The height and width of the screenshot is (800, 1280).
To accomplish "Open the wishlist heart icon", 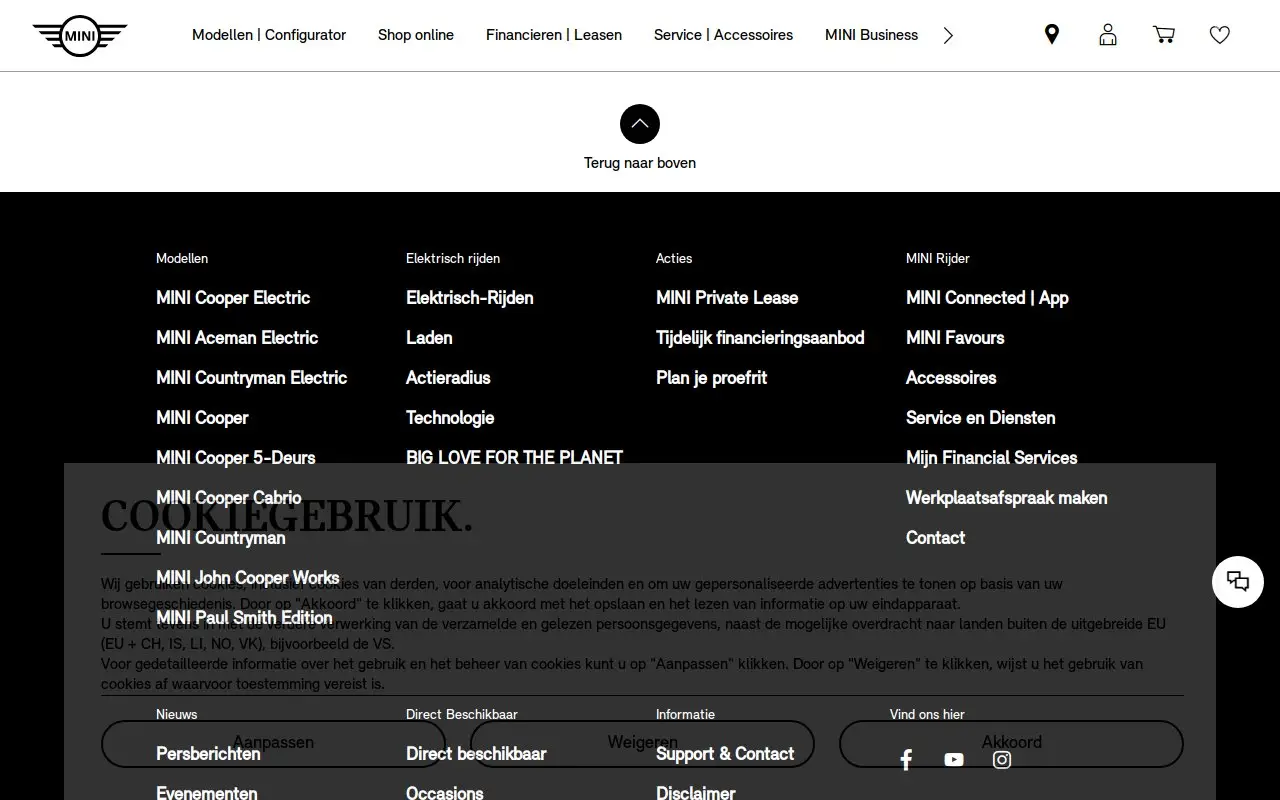I will [1220, 35].
